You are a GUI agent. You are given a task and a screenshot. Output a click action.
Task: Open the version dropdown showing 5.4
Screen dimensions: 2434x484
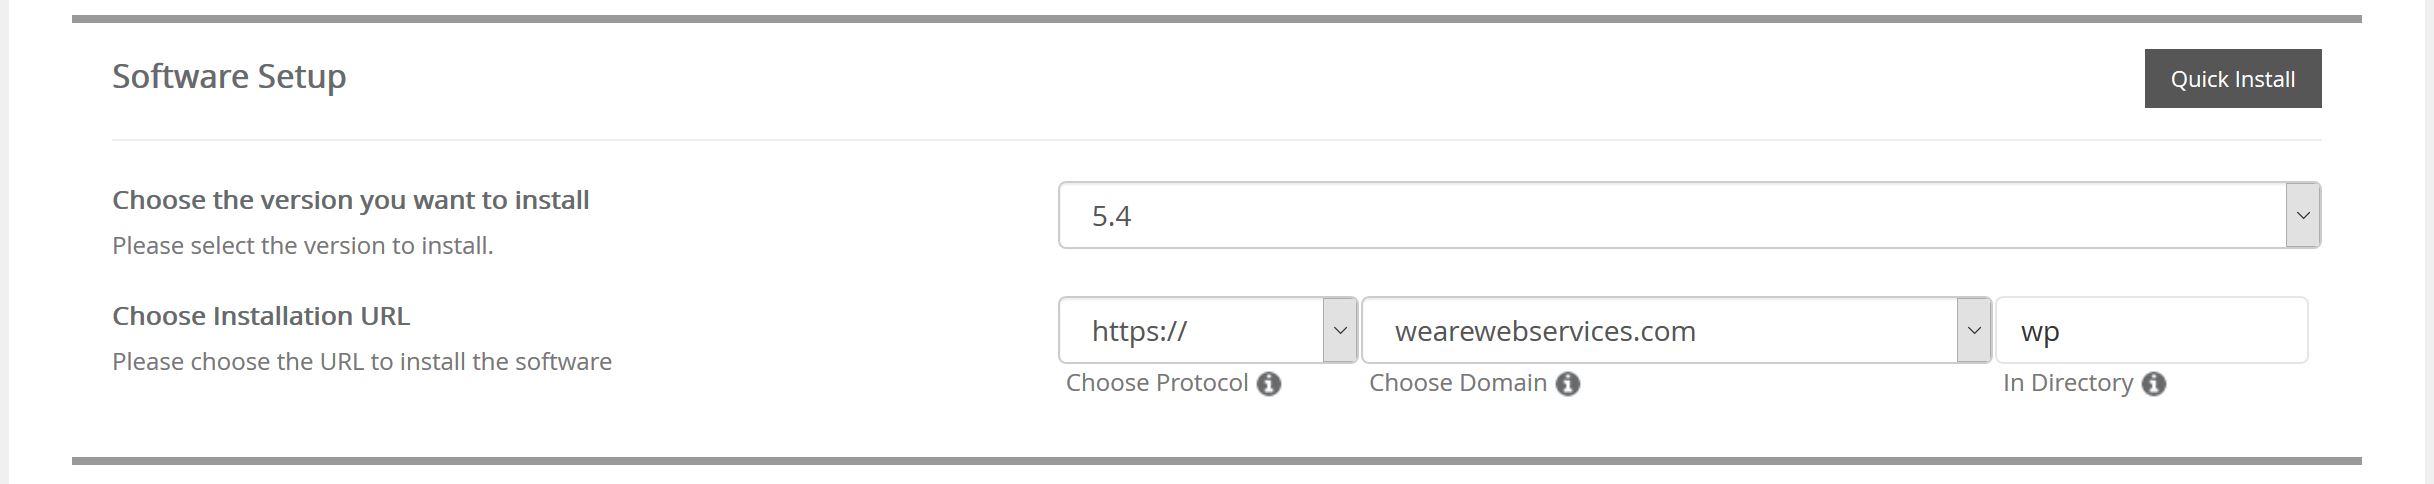click(x=1689, y=215)
